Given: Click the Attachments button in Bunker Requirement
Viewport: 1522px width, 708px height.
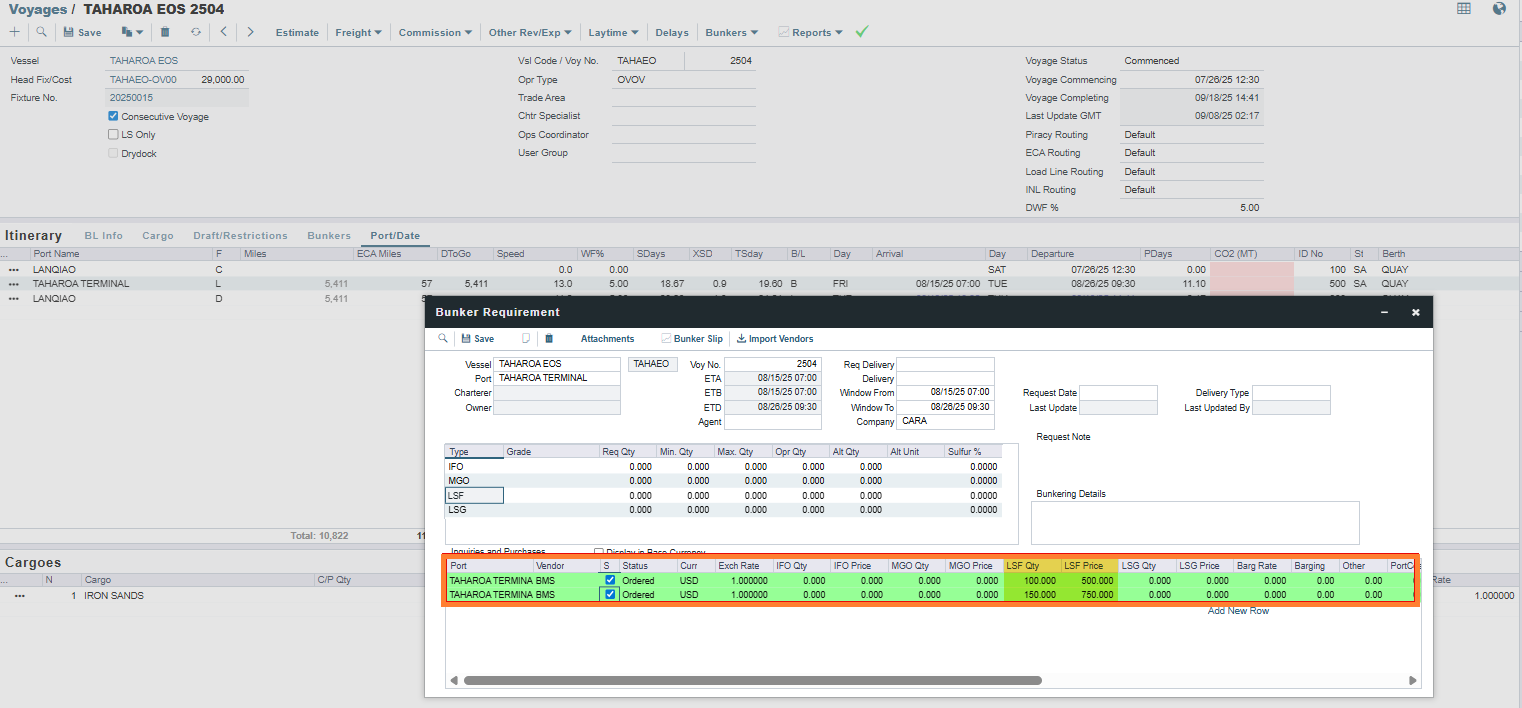Looking at the screenshot, I should point(607,339).
